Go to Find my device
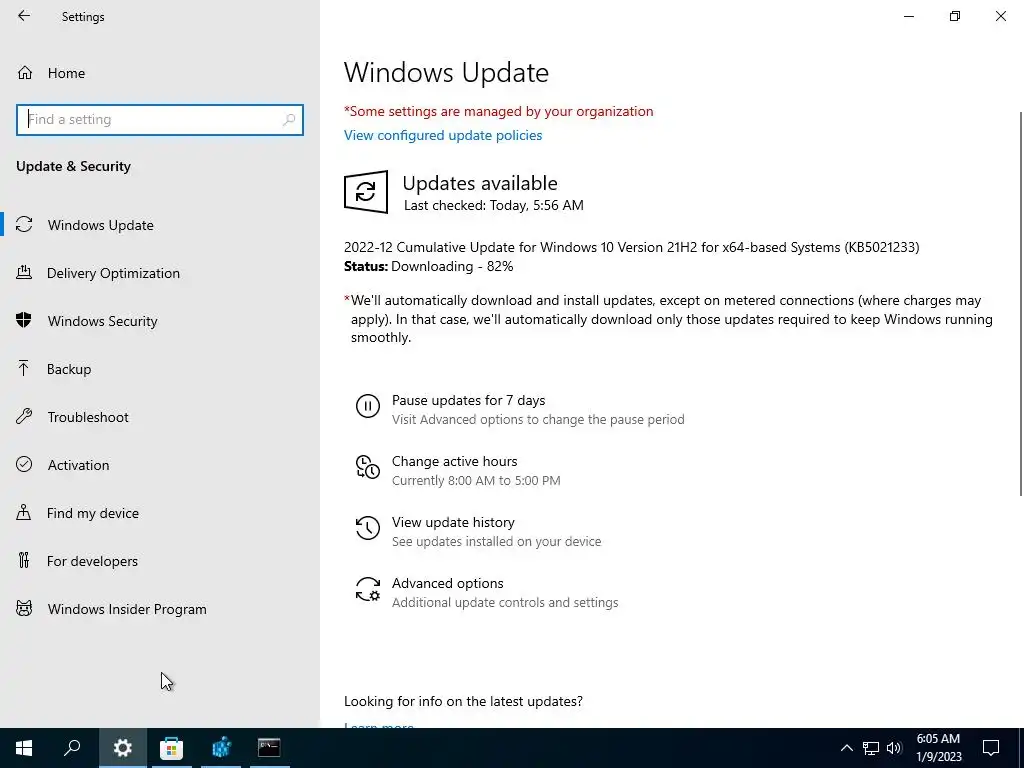The width and height of the screenshot is (1024, 768). click(x=160, y=513)
